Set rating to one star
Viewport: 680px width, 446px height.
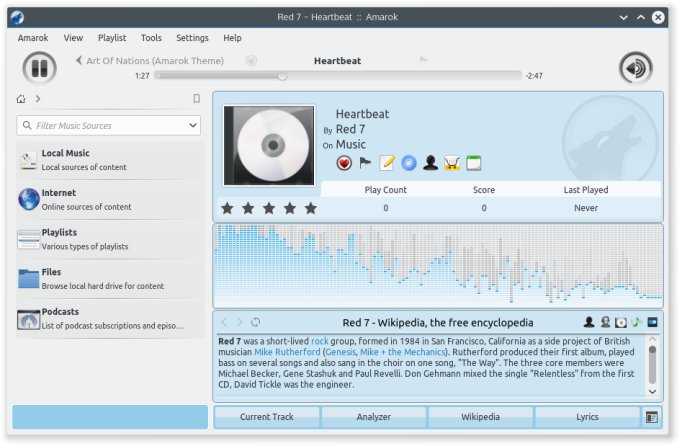[227, 208]
